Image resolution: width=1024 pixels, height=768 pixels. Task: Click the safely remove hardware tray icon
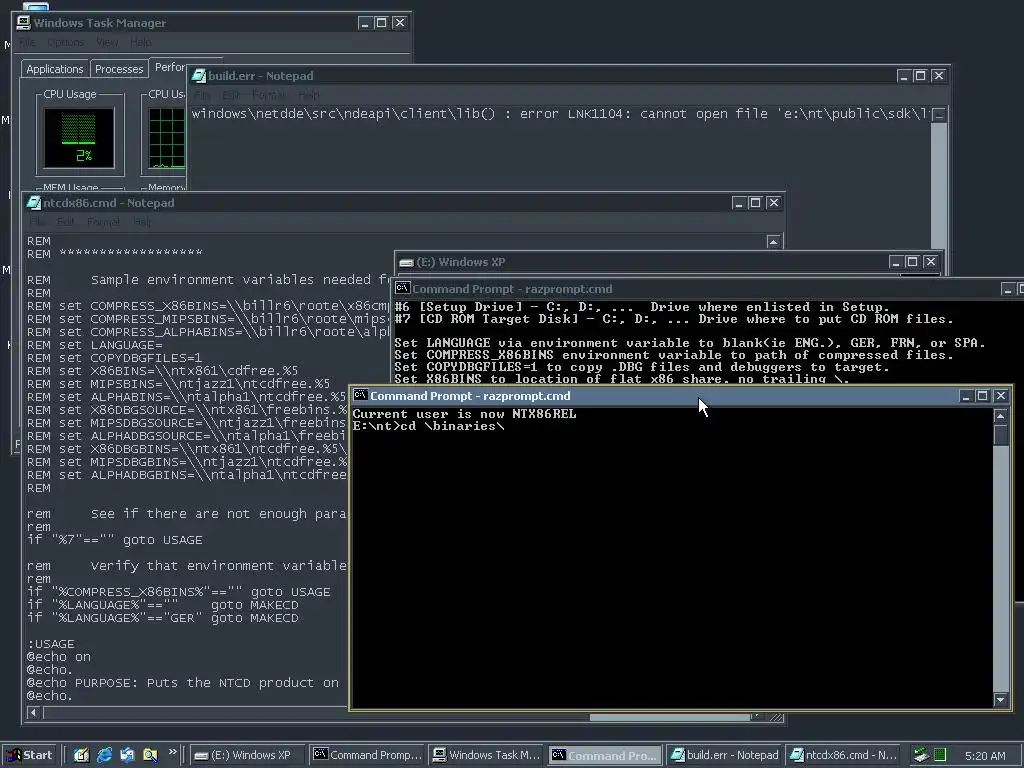(x=921, y=755)
